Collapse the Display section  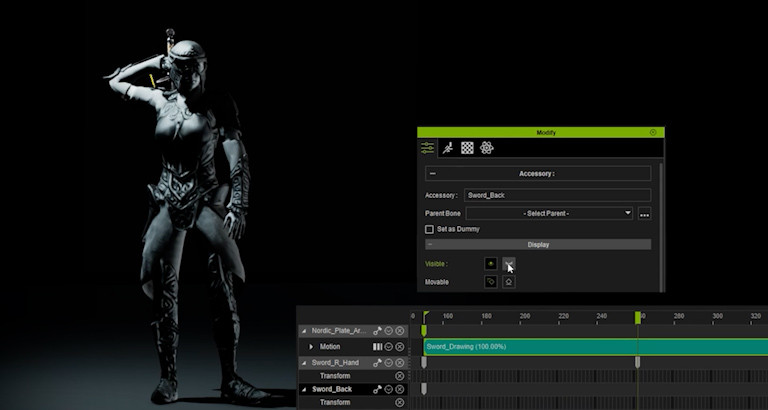click(x=430, y=244)
